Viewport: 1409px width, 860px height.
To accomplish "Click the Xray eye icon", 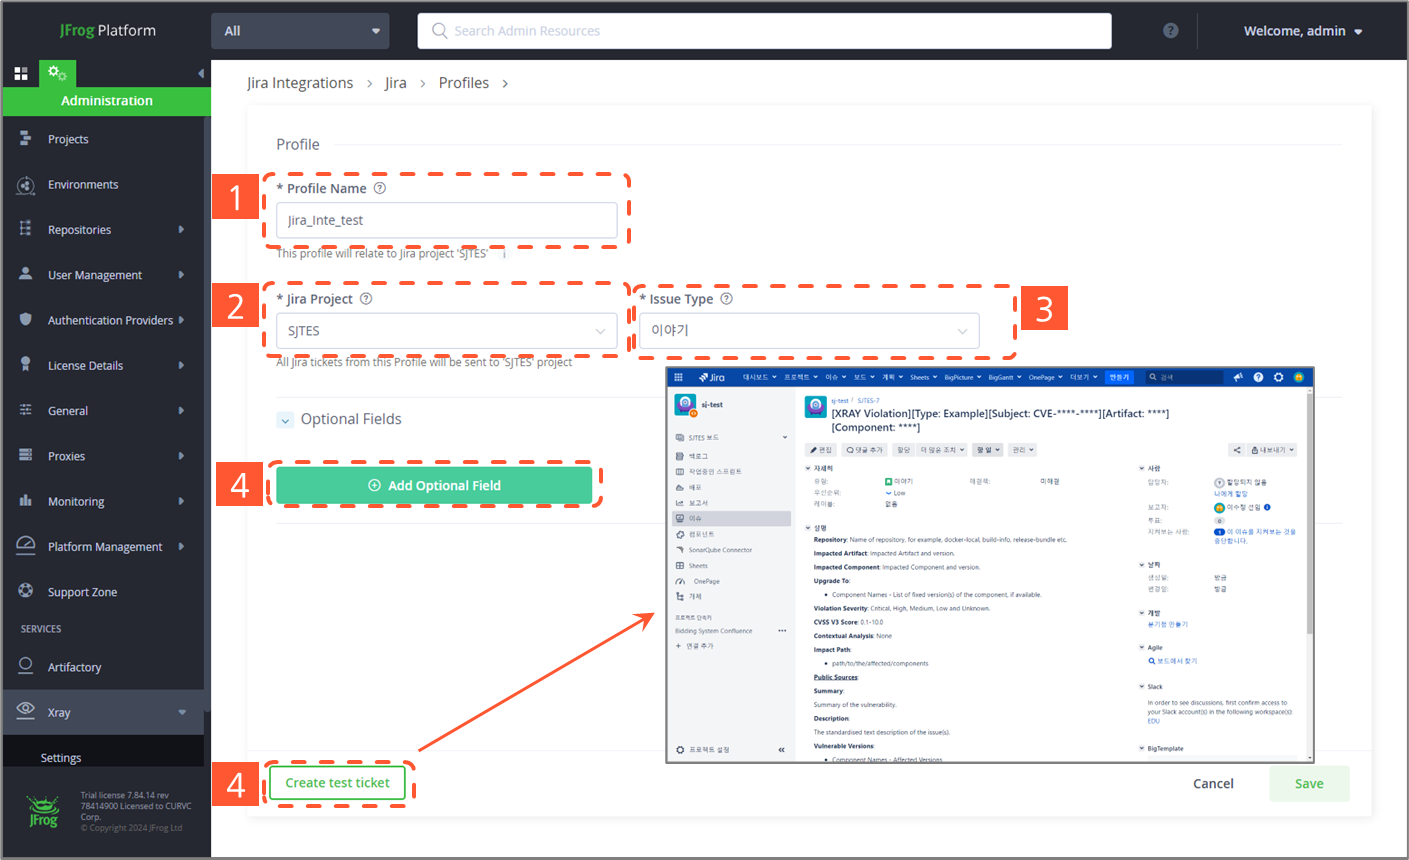I will pyautogui.click(x=25, y=709).
